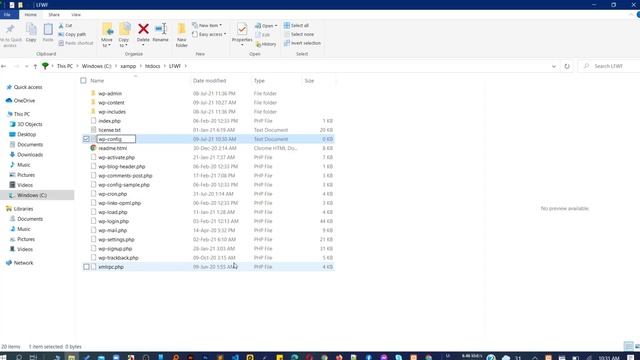Open the New item dropdown
The height and width of the screenshot is (360, 640).
pyautogui.click(x=207, y=25)
